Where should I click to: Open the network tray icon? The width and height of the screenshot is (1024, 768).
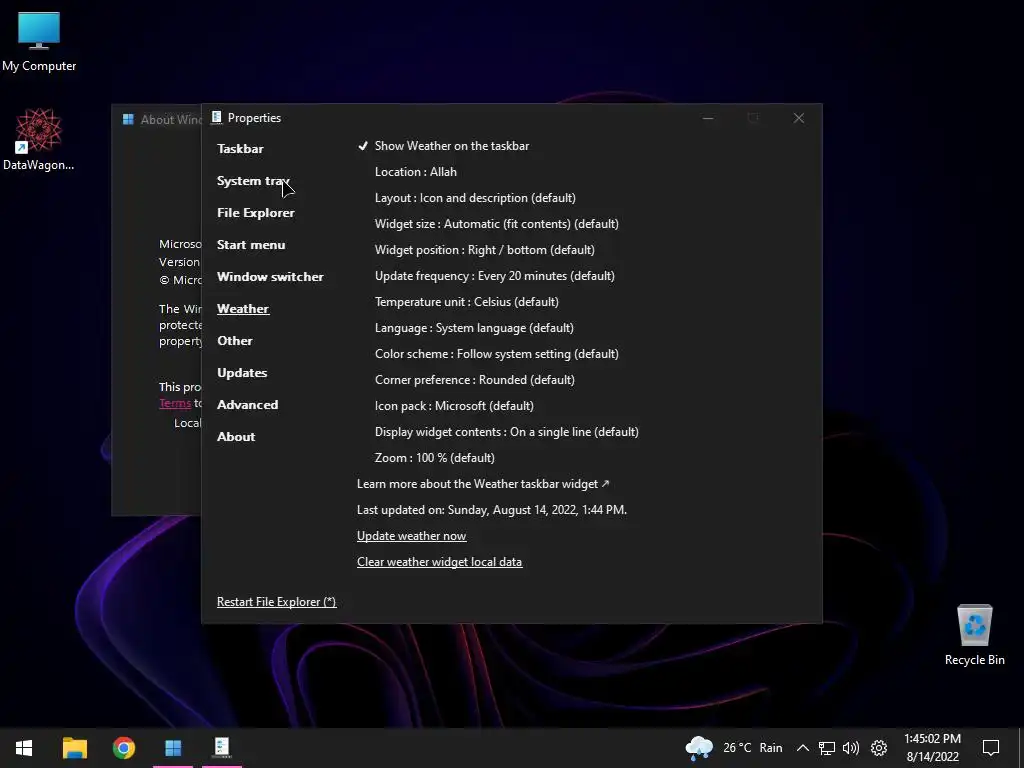[x=827, y=748]
